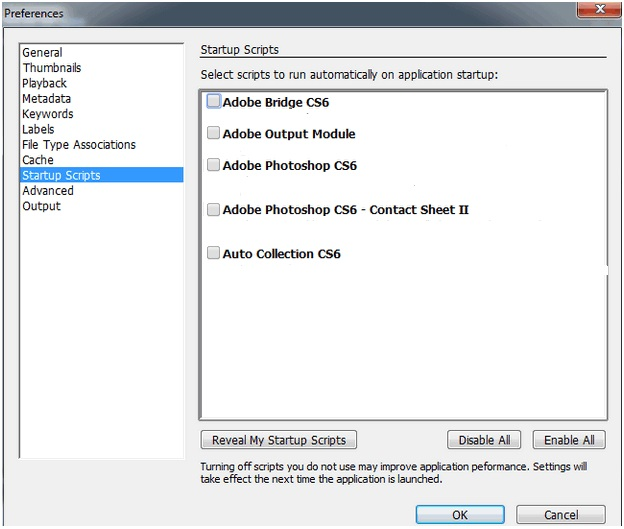
Task: Click the Reveal My Startup Scripts button
Action: (279, 440)
